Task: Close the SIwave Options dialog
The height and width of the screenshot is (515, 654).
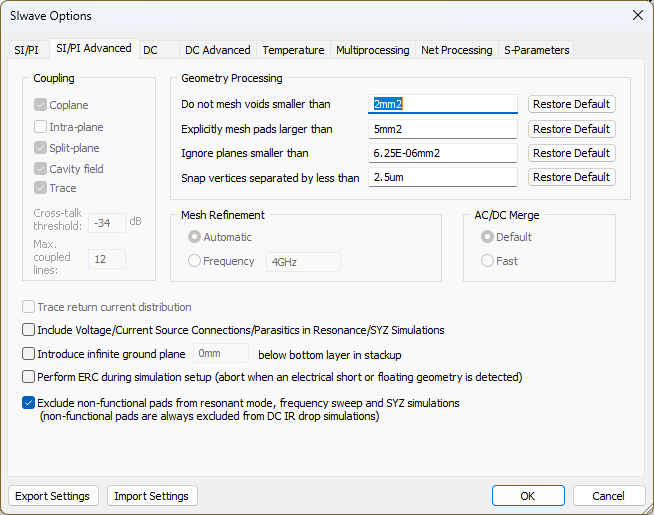Action: tap(637, 15)
